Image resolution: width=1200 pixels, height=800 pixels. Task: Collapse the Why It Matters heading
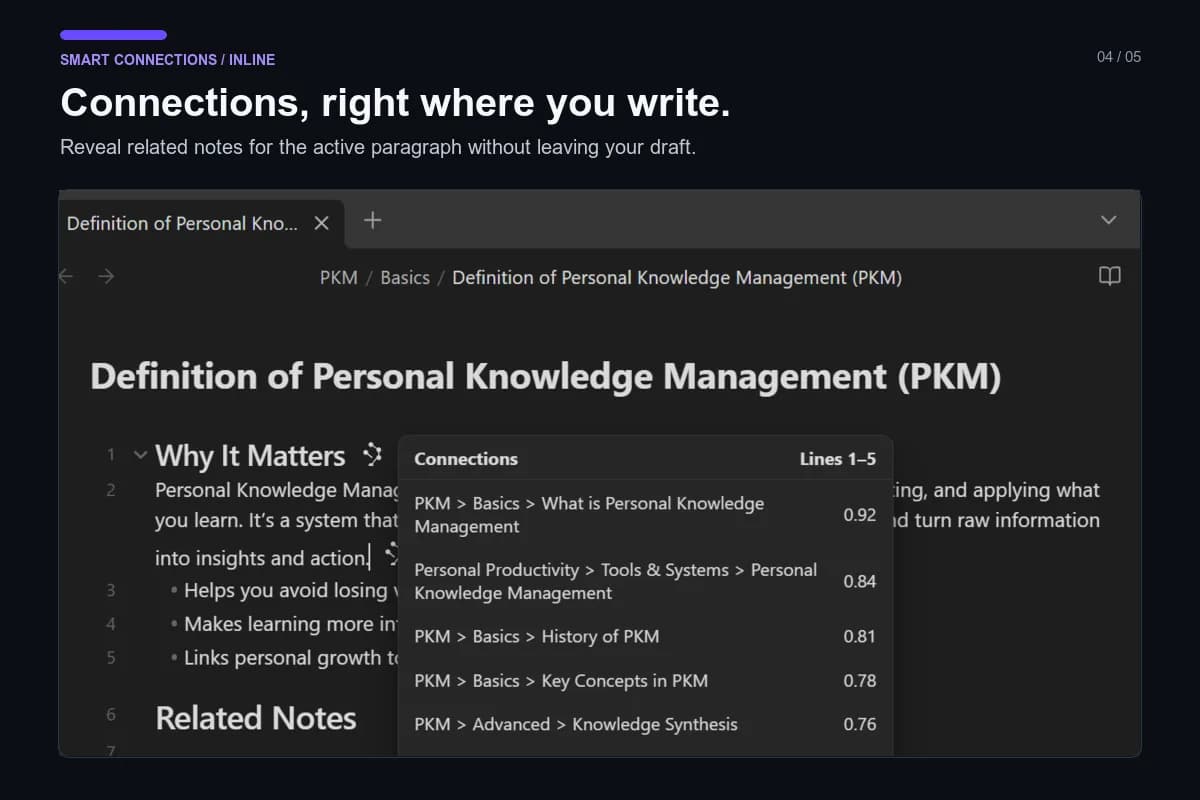(140, 455)
